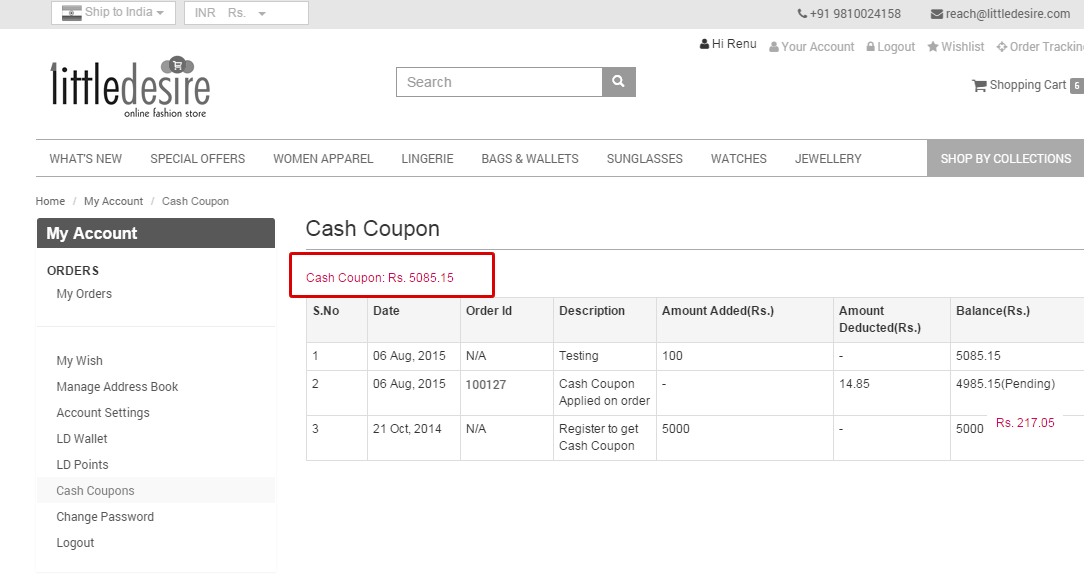The height and width of the screenshot is (576, 1084).
Task: Open the Shopping Cart link
Action: pos(1028,85)
